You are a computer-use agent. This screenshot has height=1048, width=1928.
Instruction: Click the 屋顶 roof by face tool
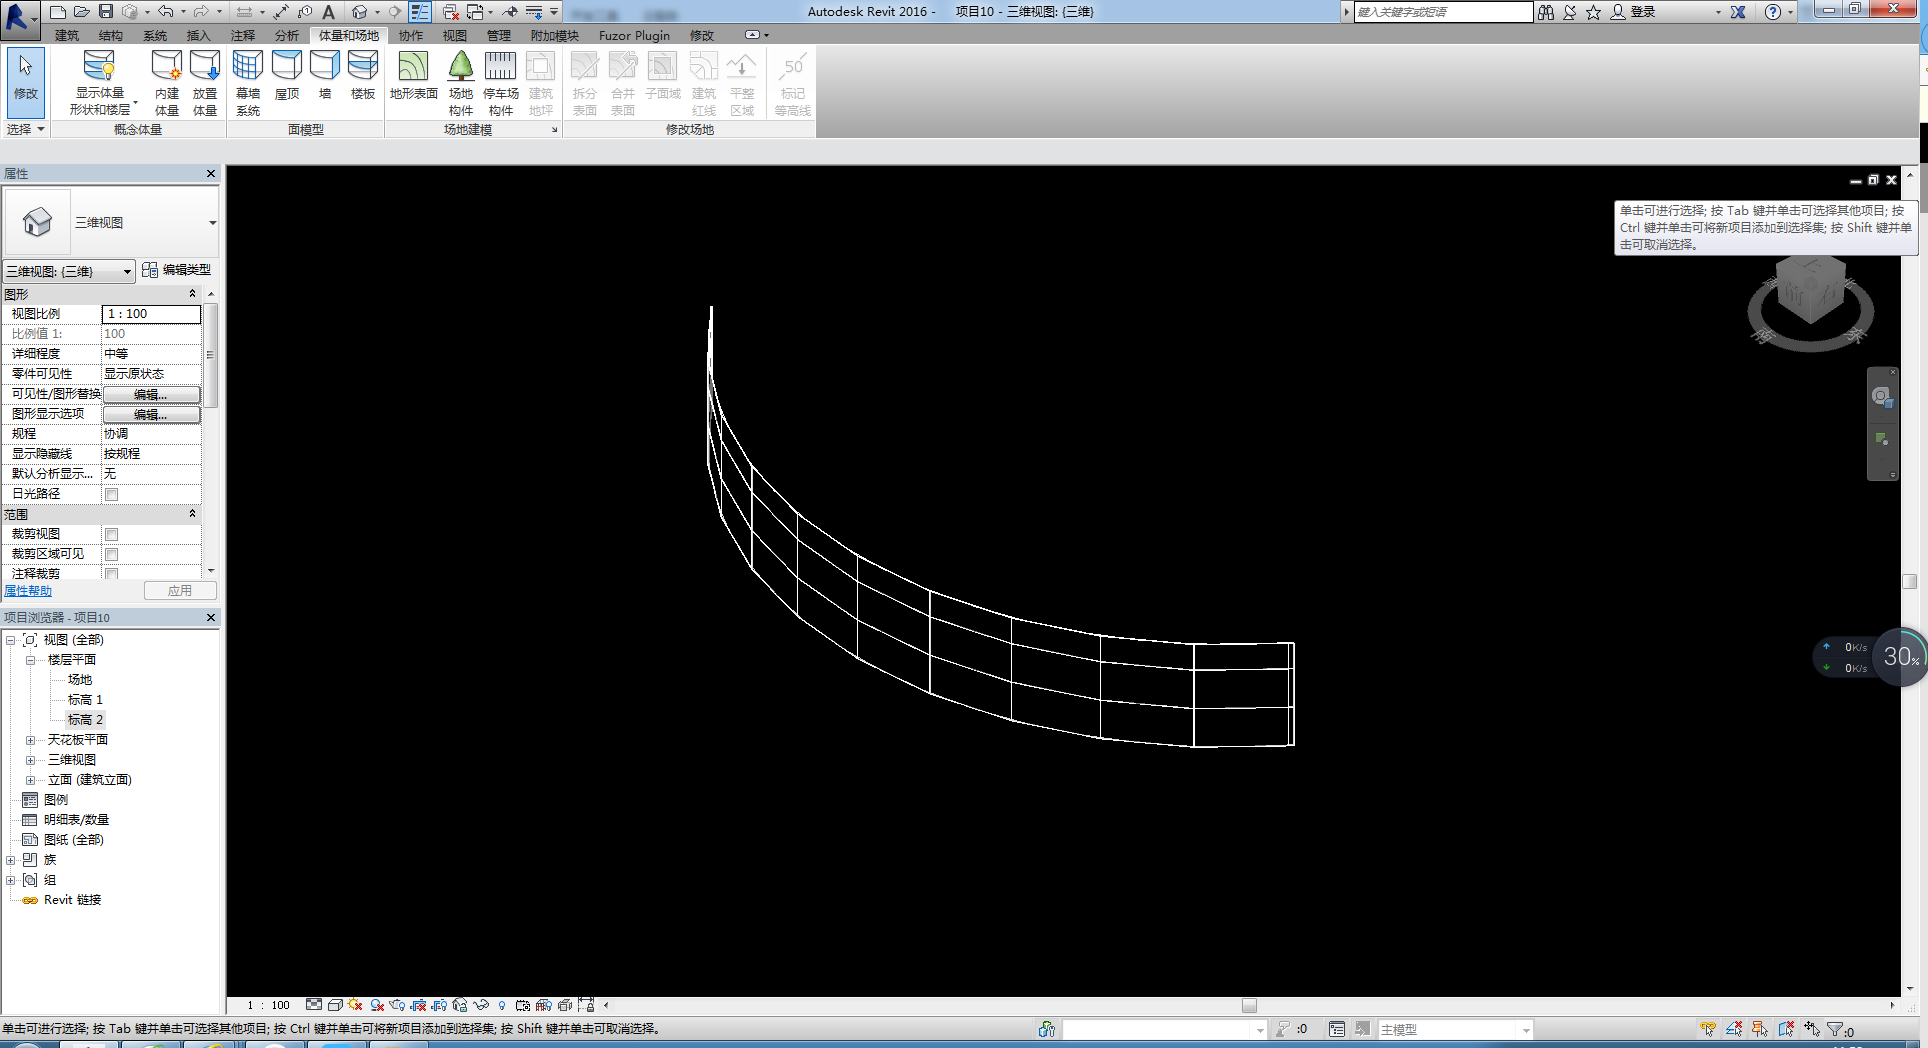(287, 76)
